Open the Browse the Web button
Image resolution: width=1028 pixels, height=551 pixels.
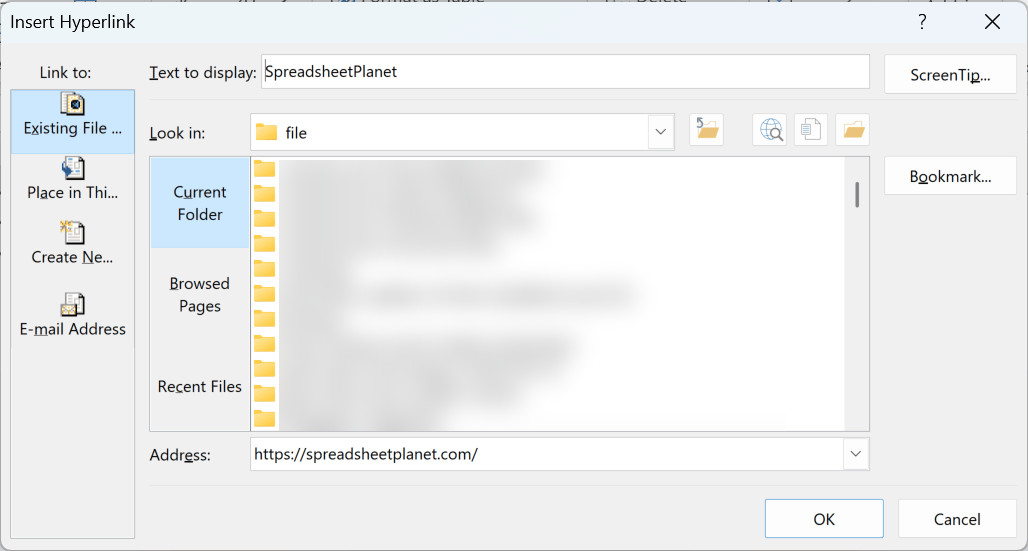[x=770, y=129]
